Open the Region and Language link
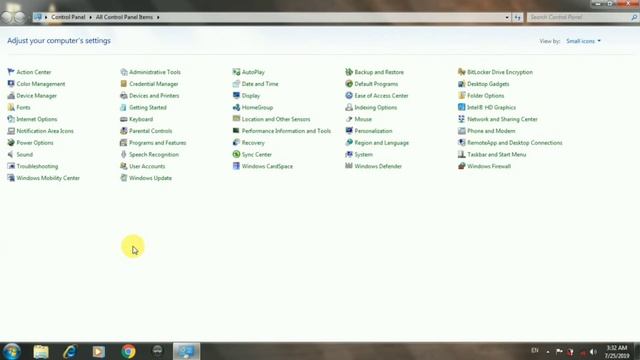640x360 pixels. point(381,143)
